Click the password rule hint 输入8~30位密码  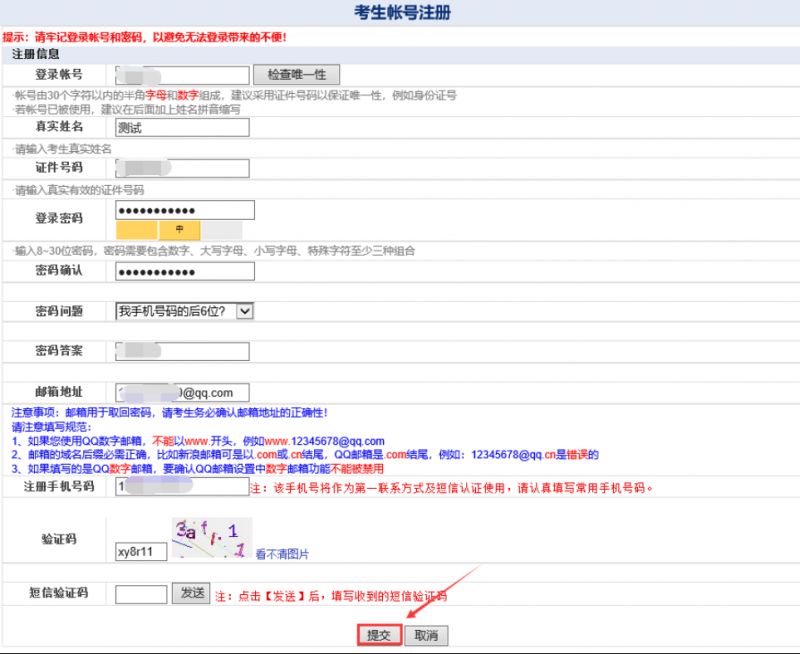(x=214, y=251)
